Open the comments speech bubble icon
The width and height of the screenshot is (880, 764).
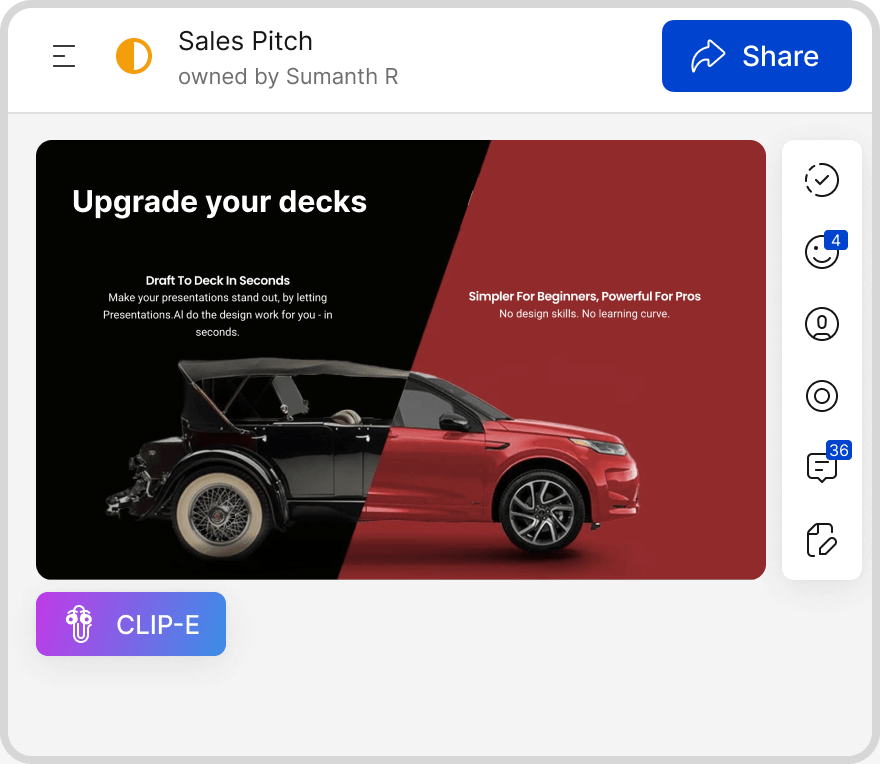[820, 468]
